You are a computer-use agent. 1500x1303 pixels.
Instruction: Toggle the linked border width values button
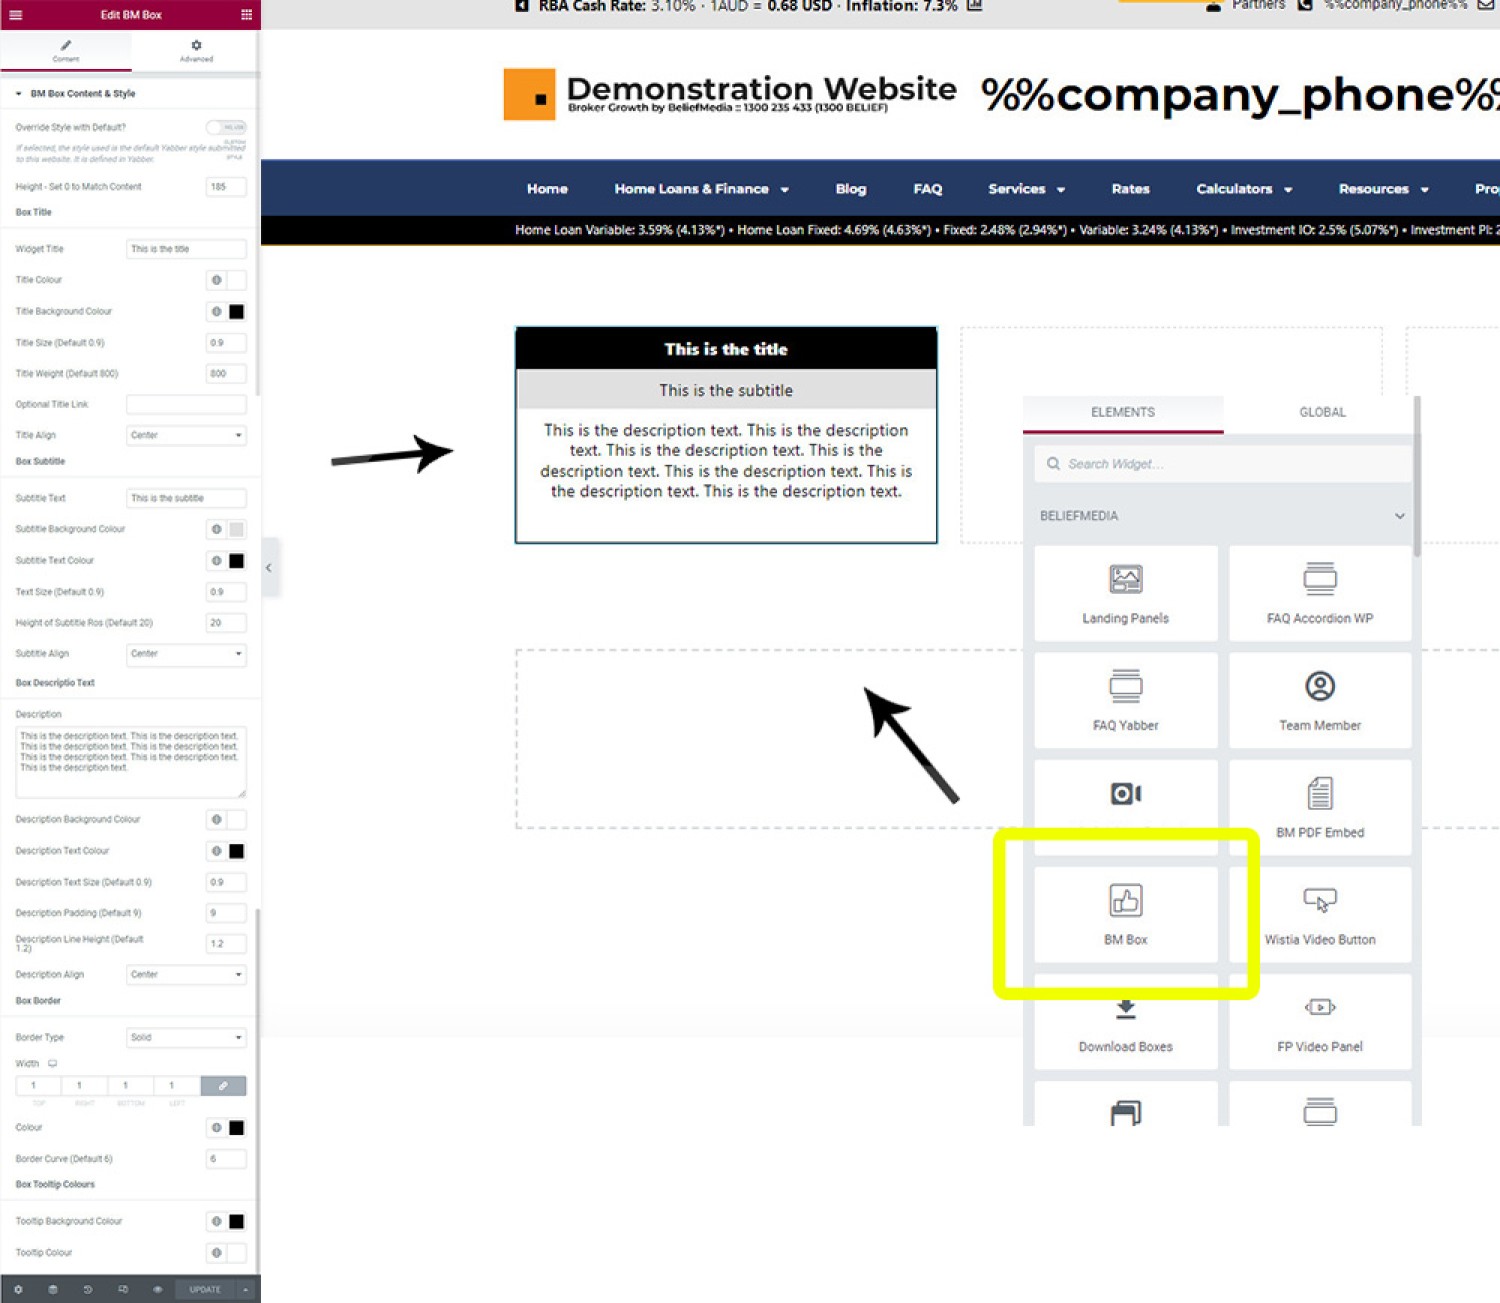click(223, 1086)
